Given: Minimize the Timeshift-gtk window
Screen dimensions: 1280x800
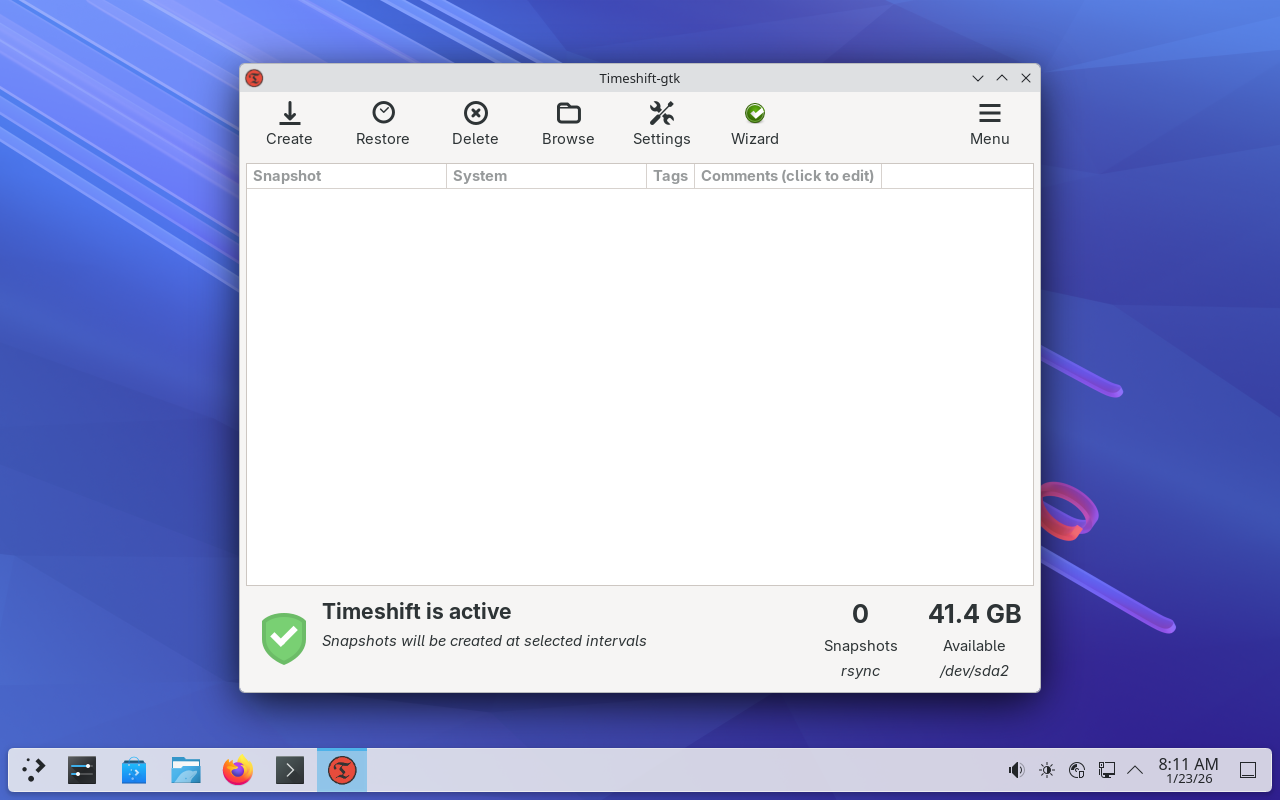Looking at the screenshot, I should (x=978, y=78).
